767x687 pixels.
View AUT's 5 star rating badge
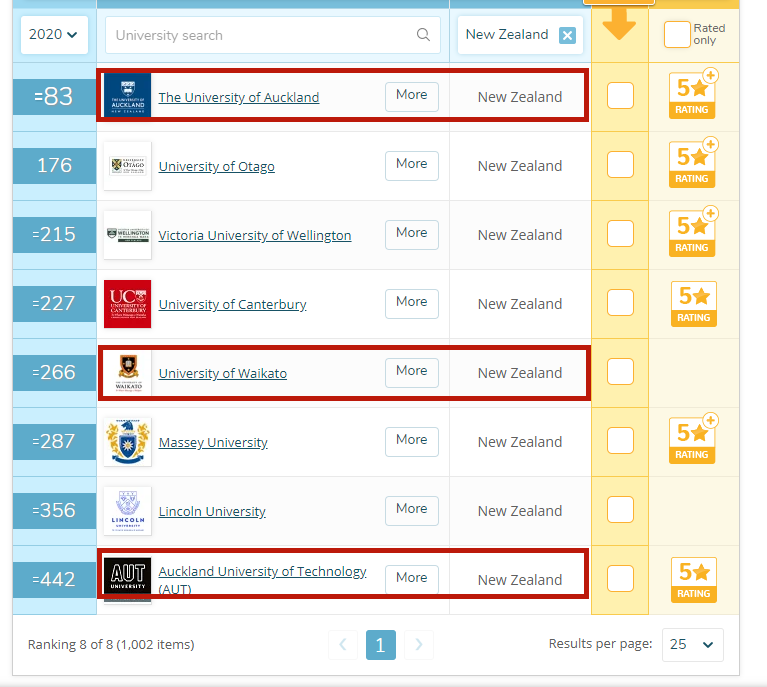click(694, 580)
